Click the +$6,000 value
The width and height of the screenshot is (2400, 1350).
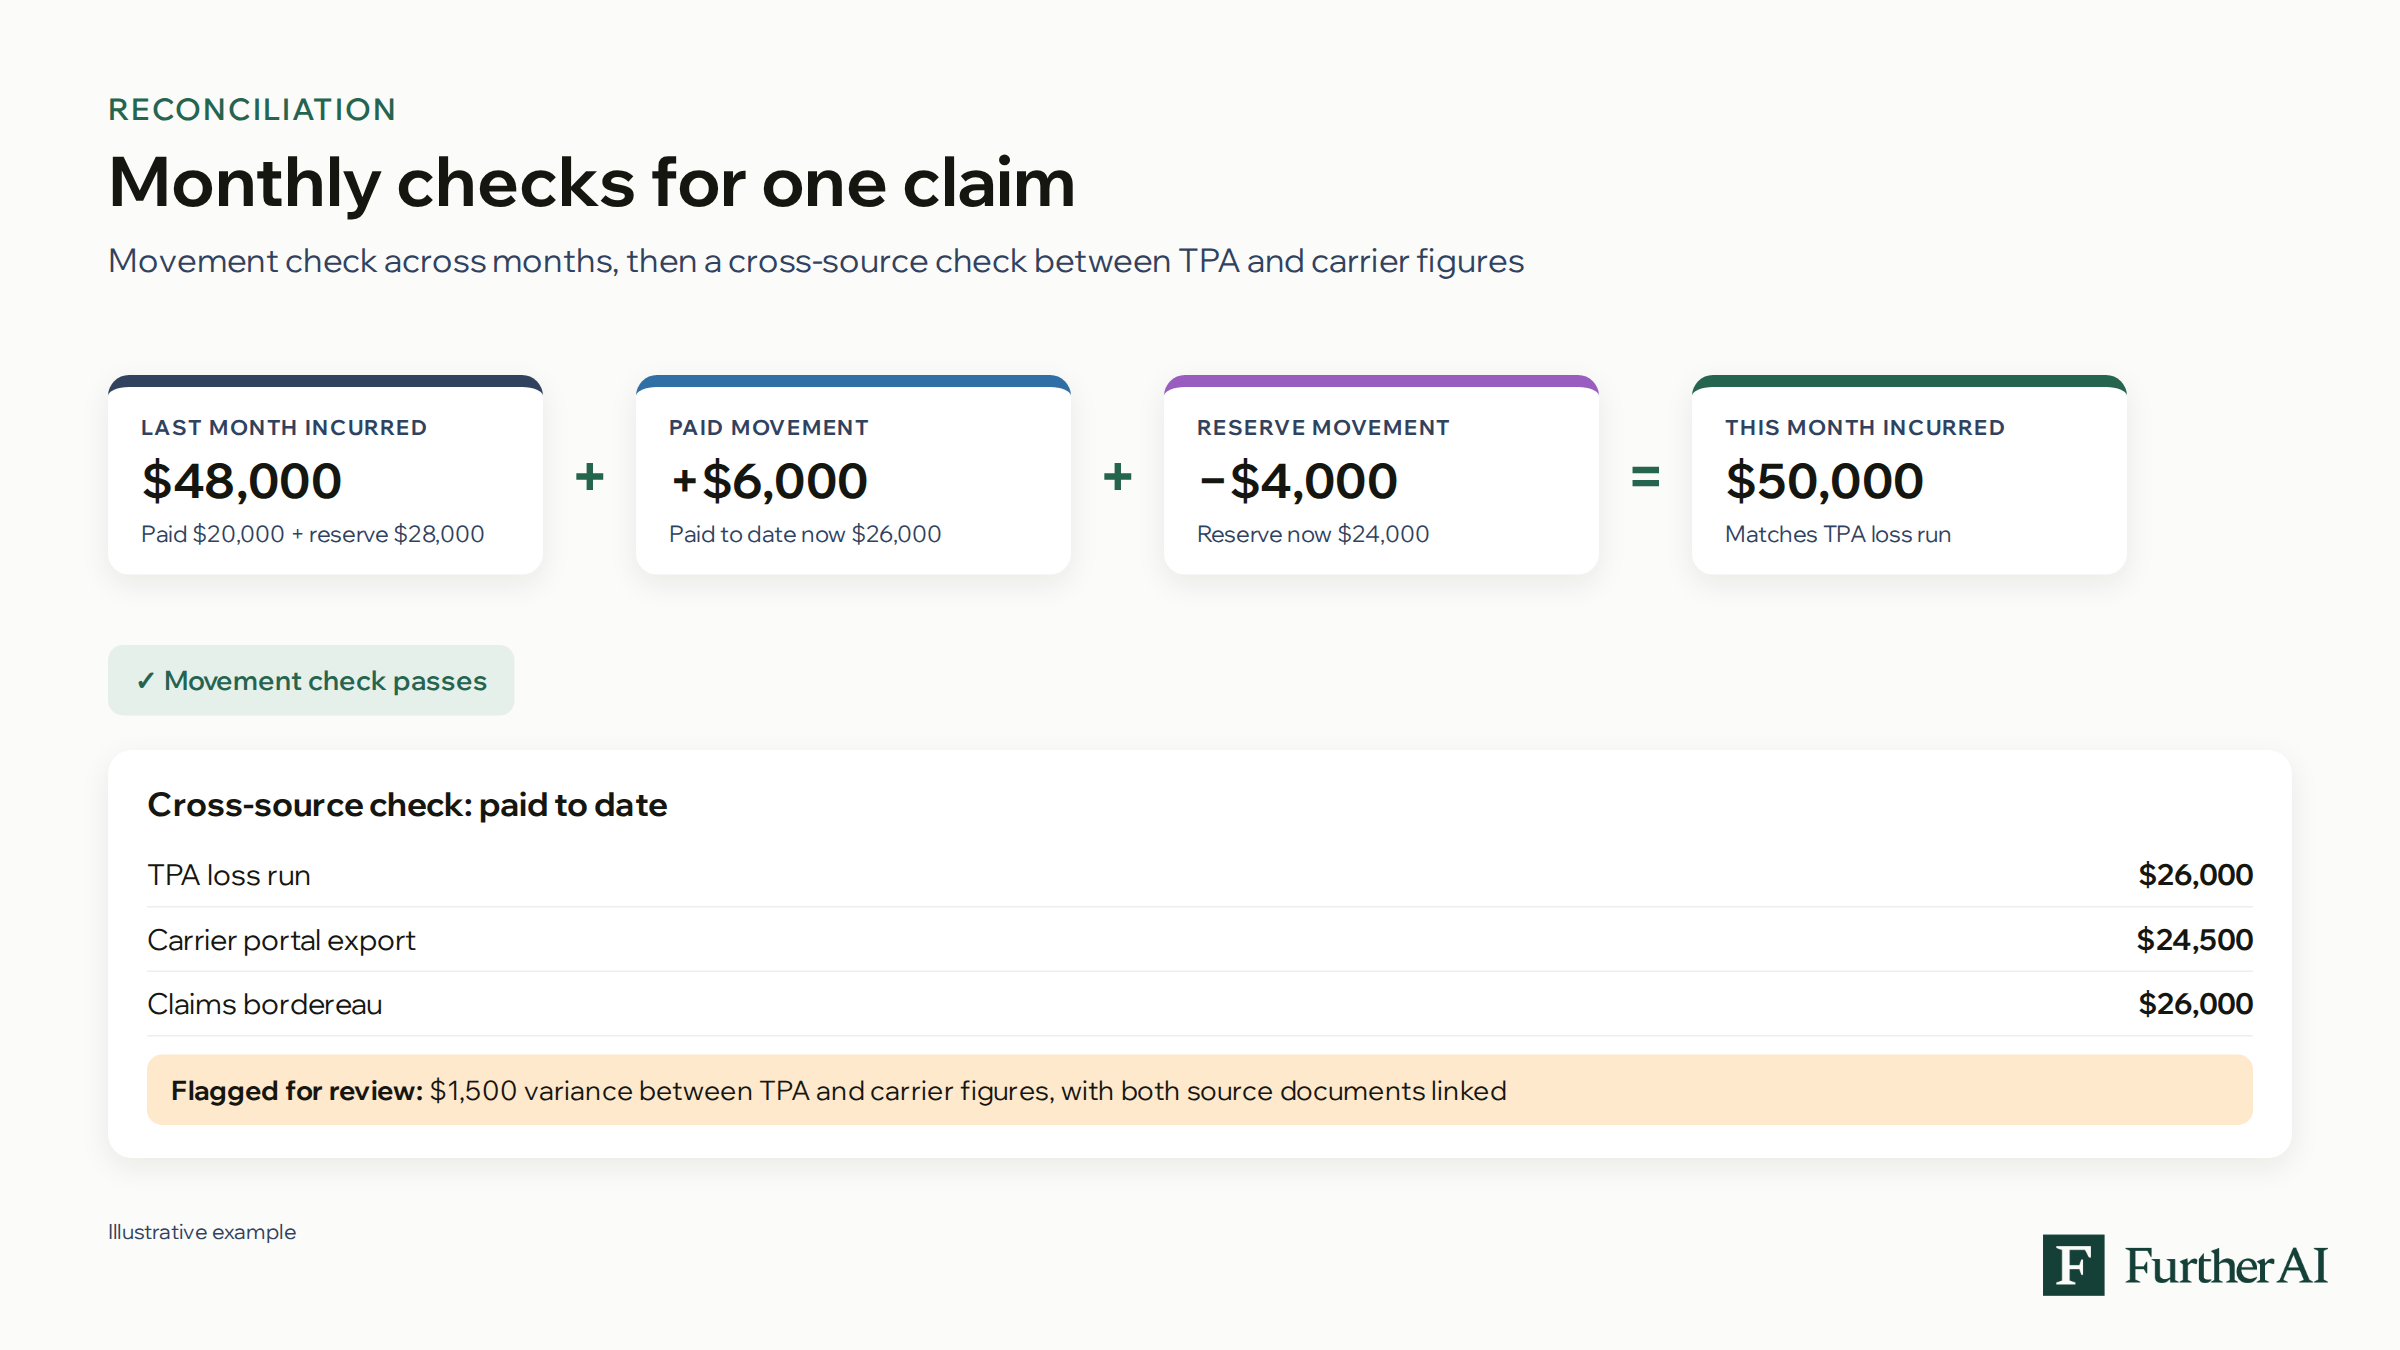(769, 481)
